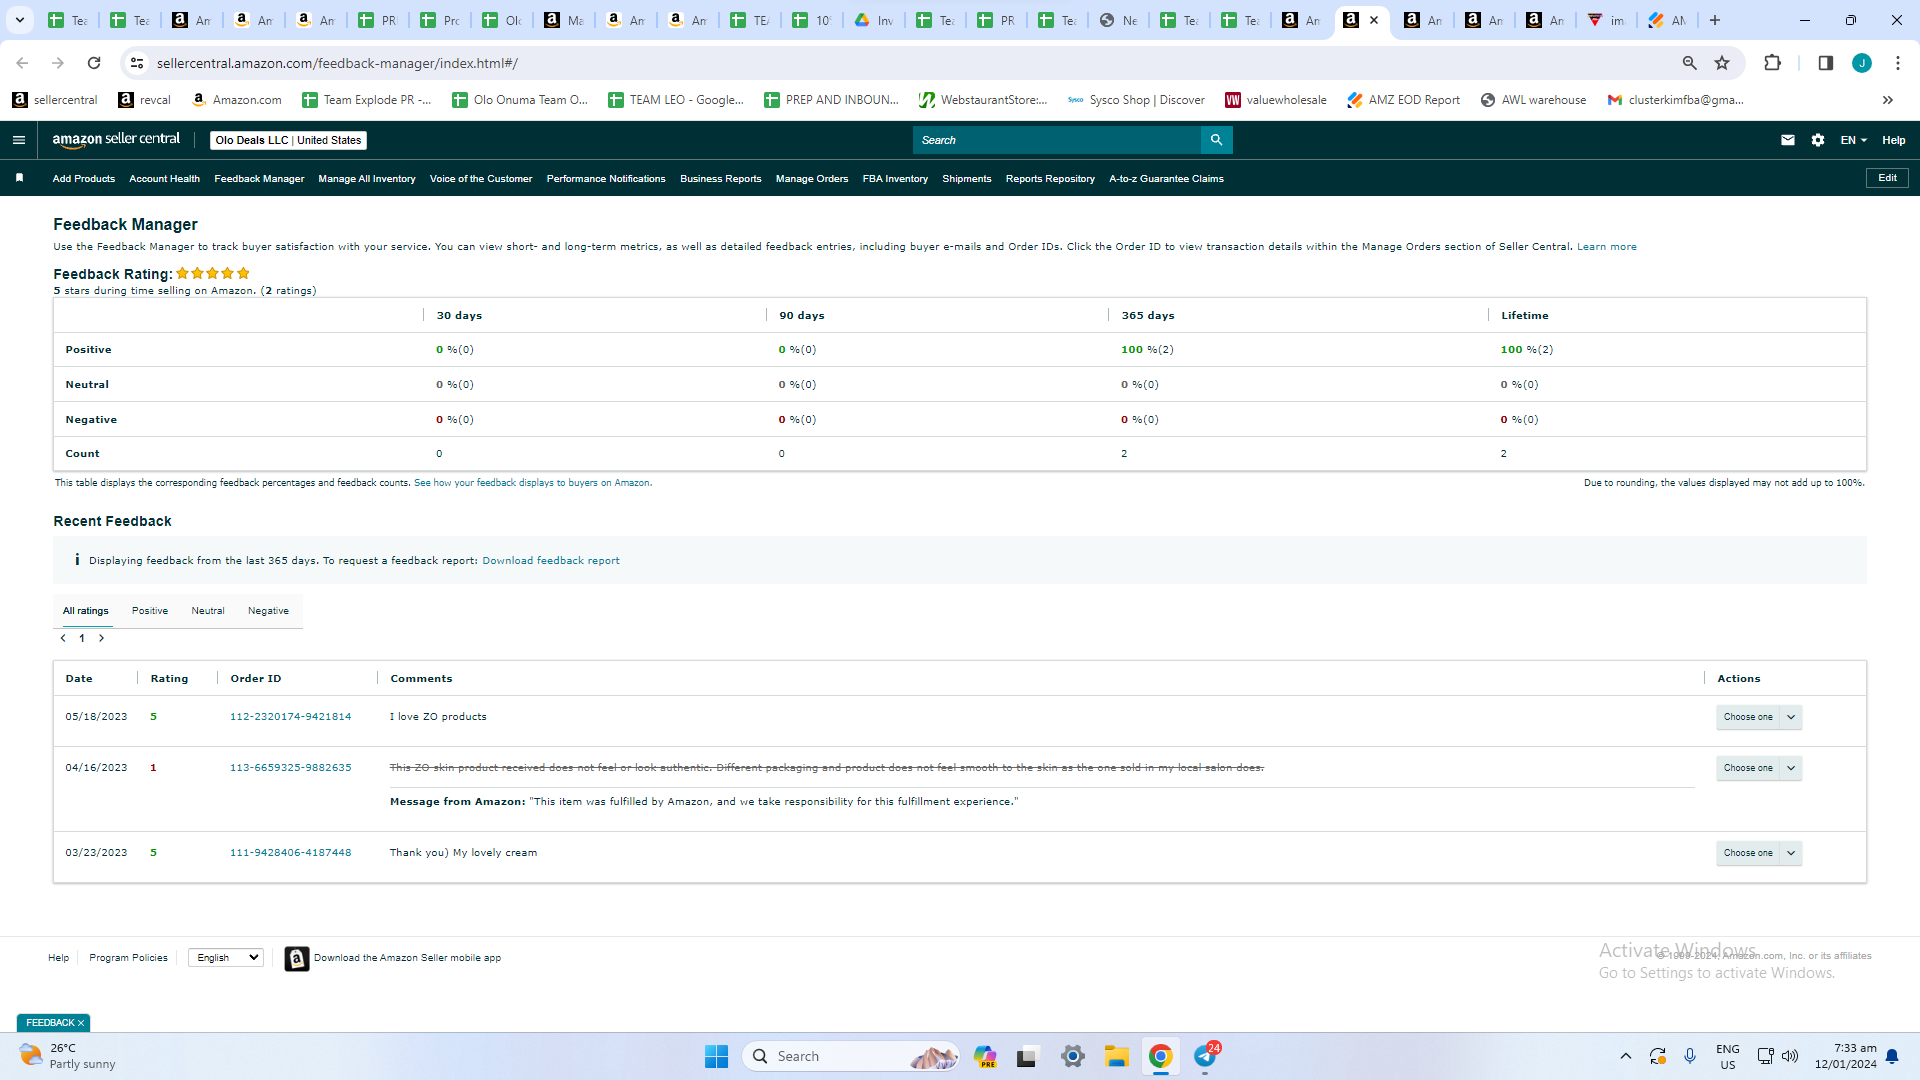The height and width of the screenshot is (1080, 1920).
Task: Open A-to-z Guarantee Claims
Action: (1166, 179)
